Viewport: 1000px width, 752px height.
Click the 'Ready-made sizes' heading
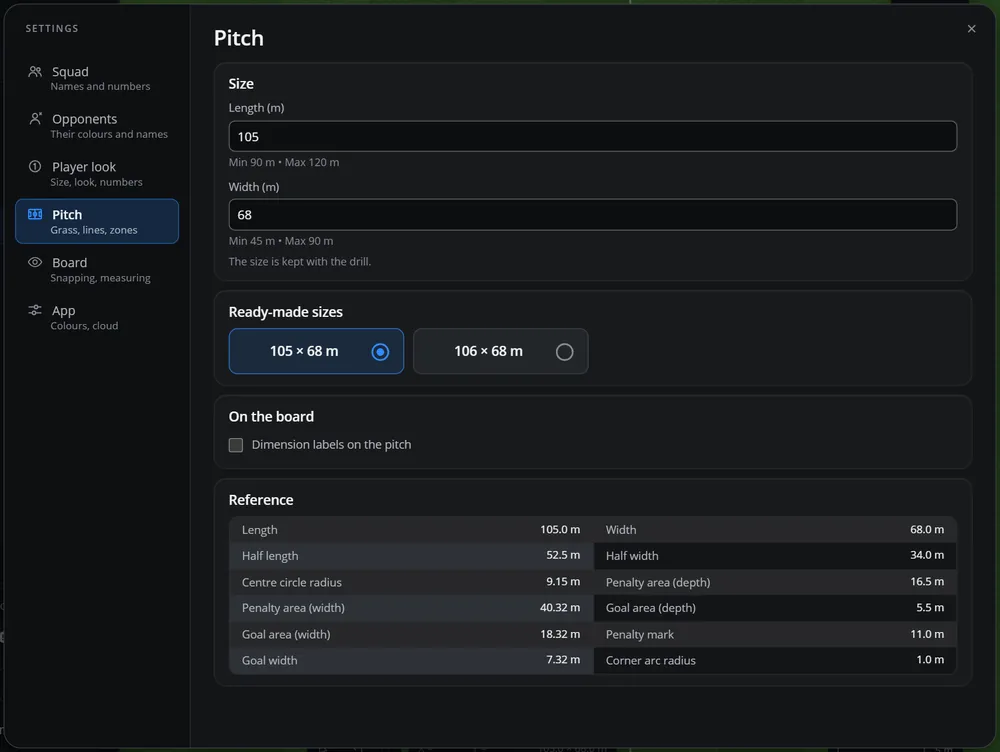pos(286,312)
